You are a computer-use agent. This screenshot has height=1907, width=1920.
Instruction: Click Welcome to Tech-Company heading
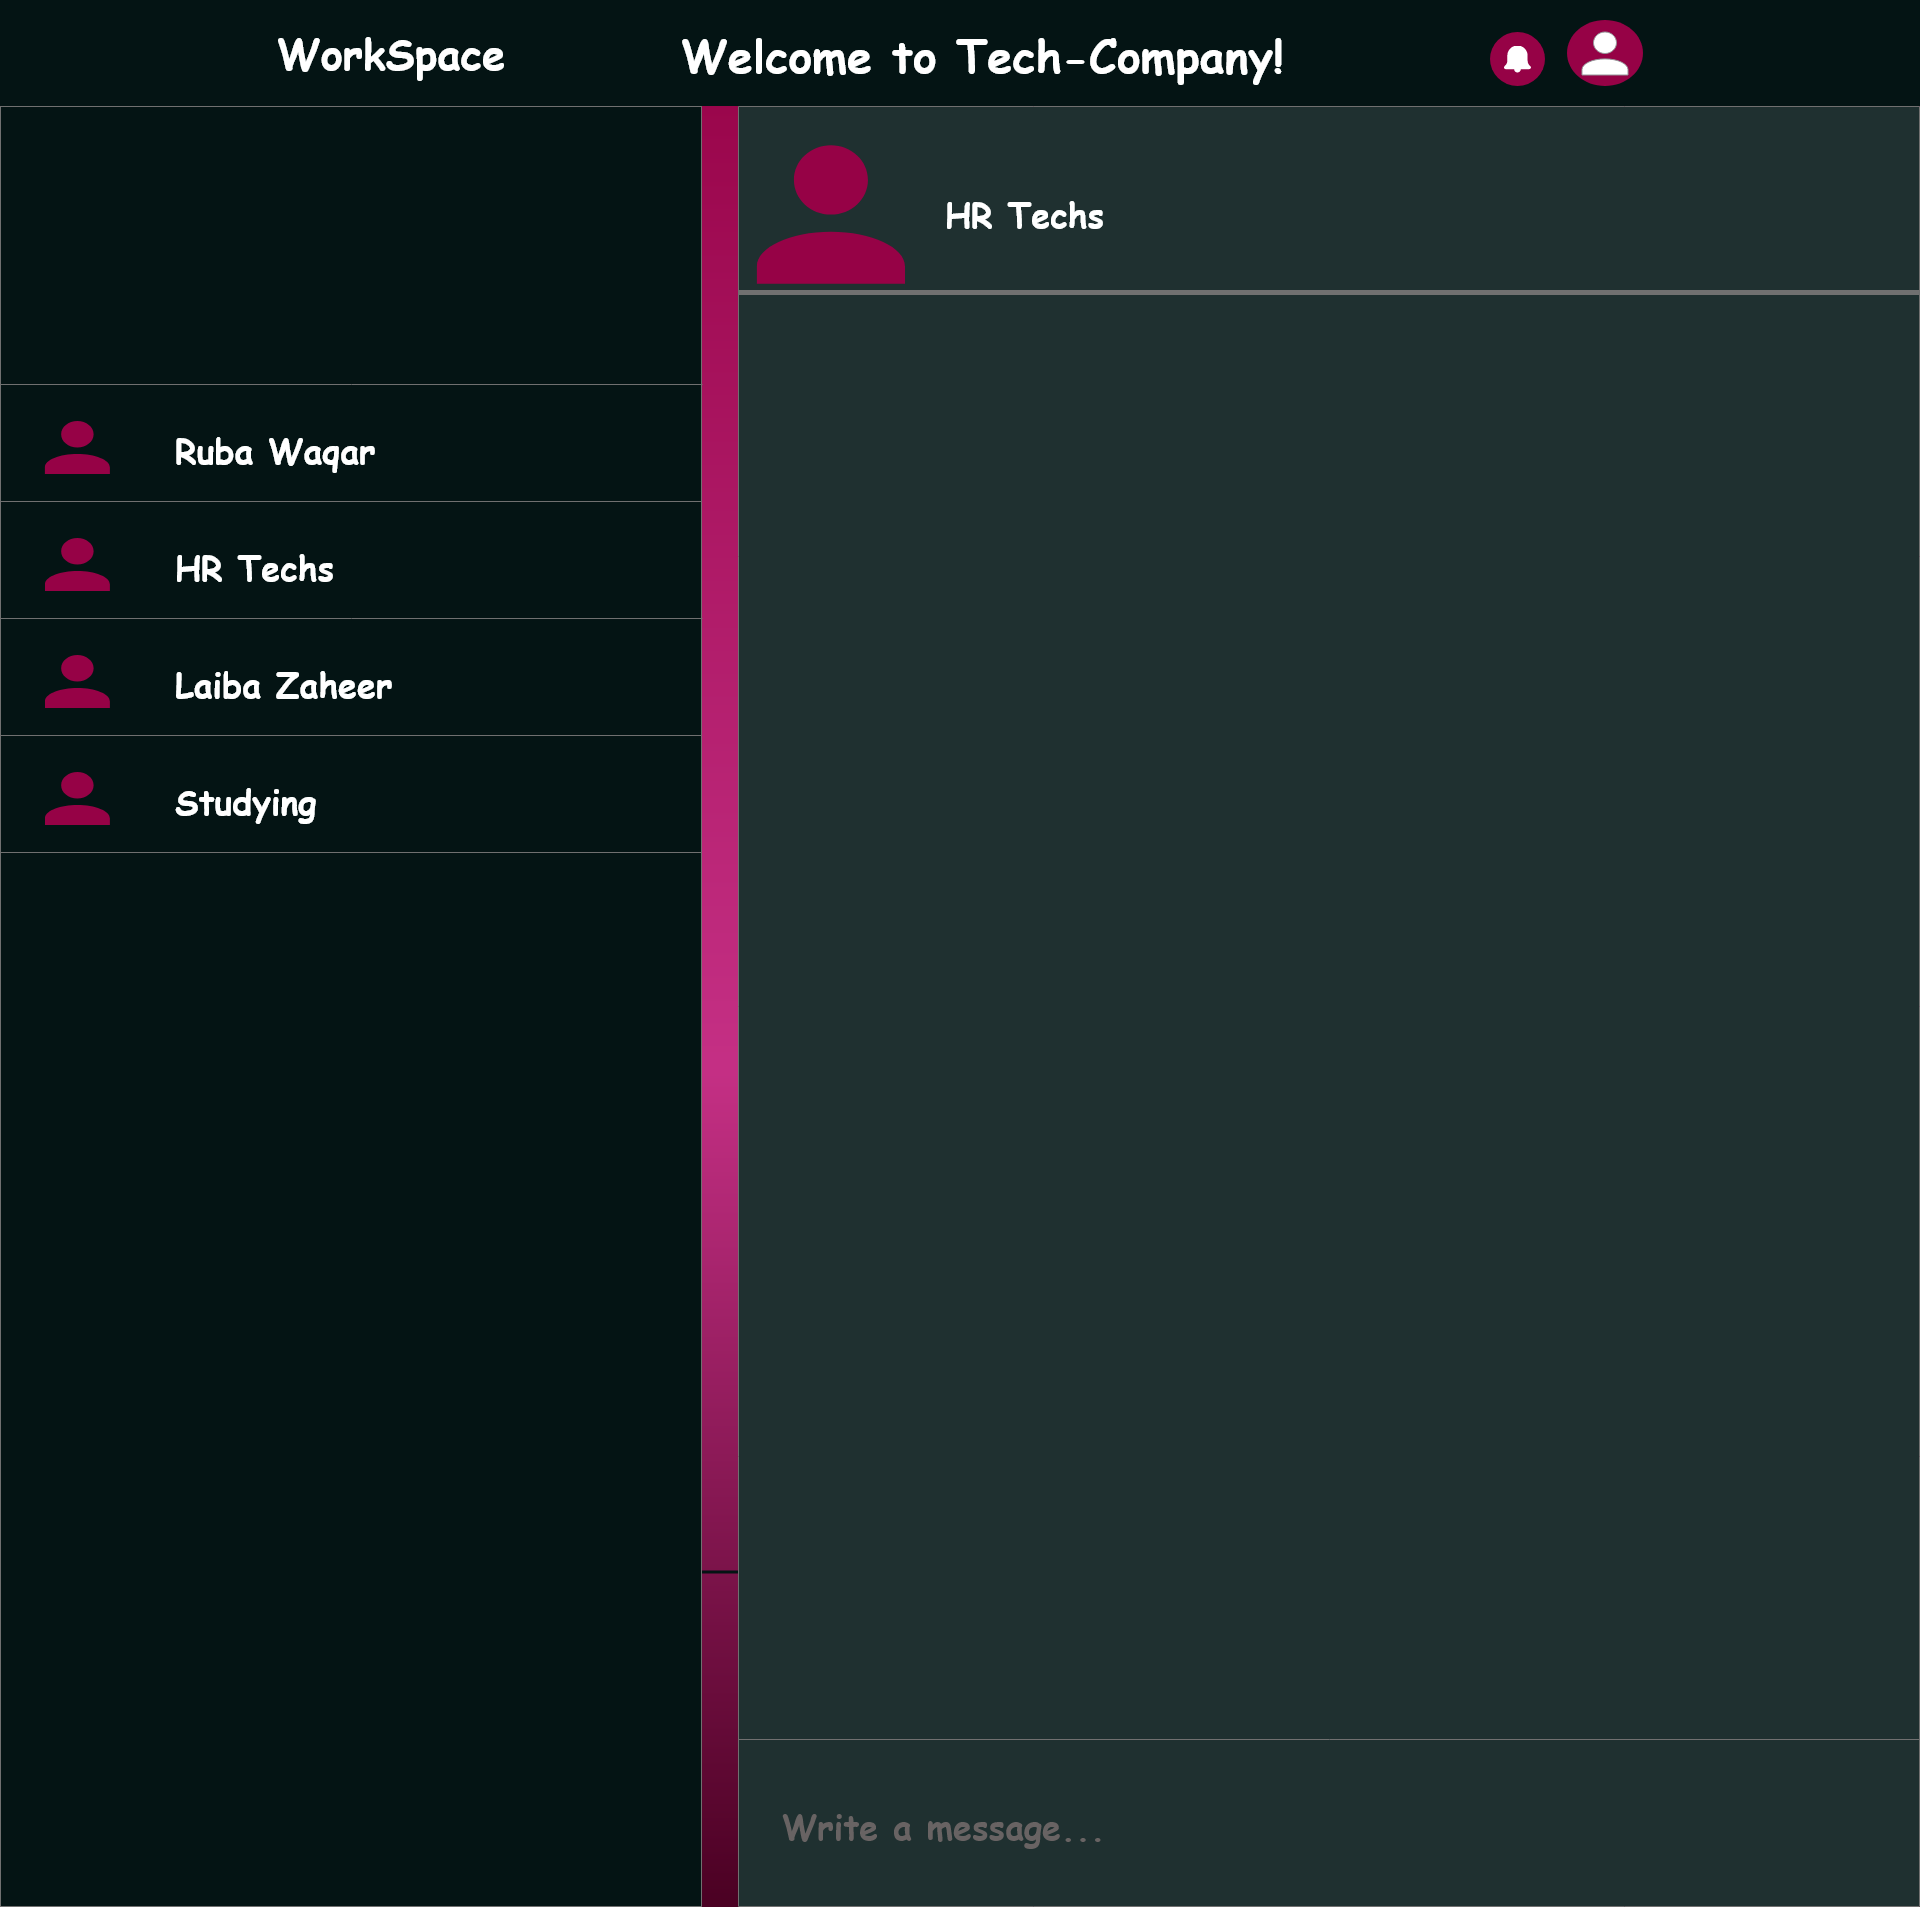981,58
